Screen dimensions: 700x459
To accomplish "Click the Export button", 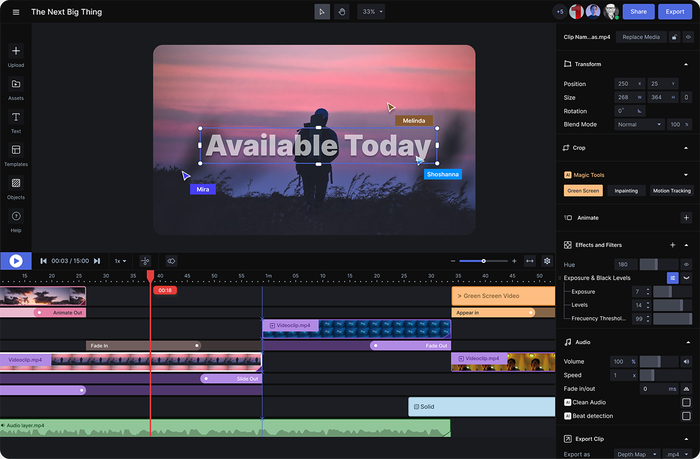I will click(x=674, y=12).
